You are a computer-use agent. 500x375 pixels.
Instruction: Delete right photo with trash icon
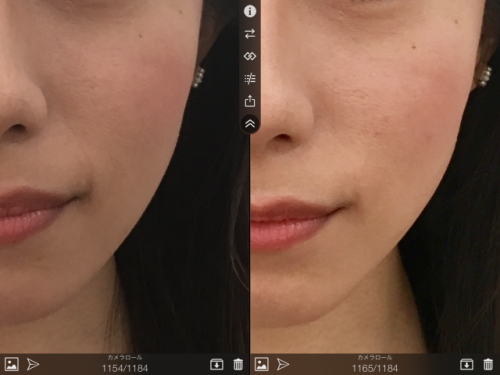click(x=488, y=364)
